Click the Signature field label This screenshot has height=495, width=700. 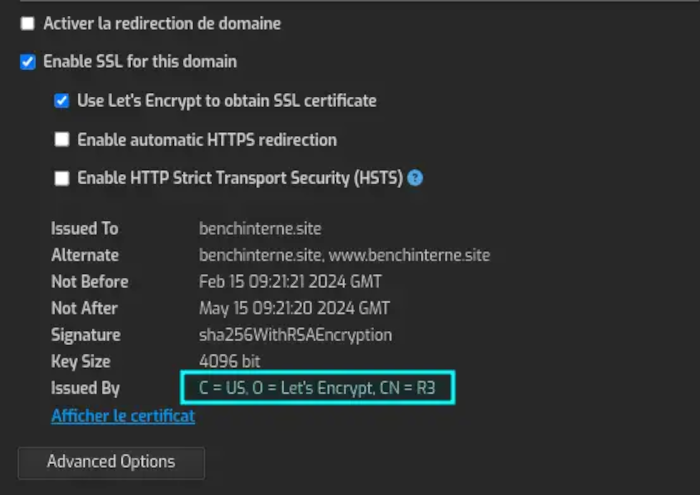pyautogui.click(x=85, y=335)
